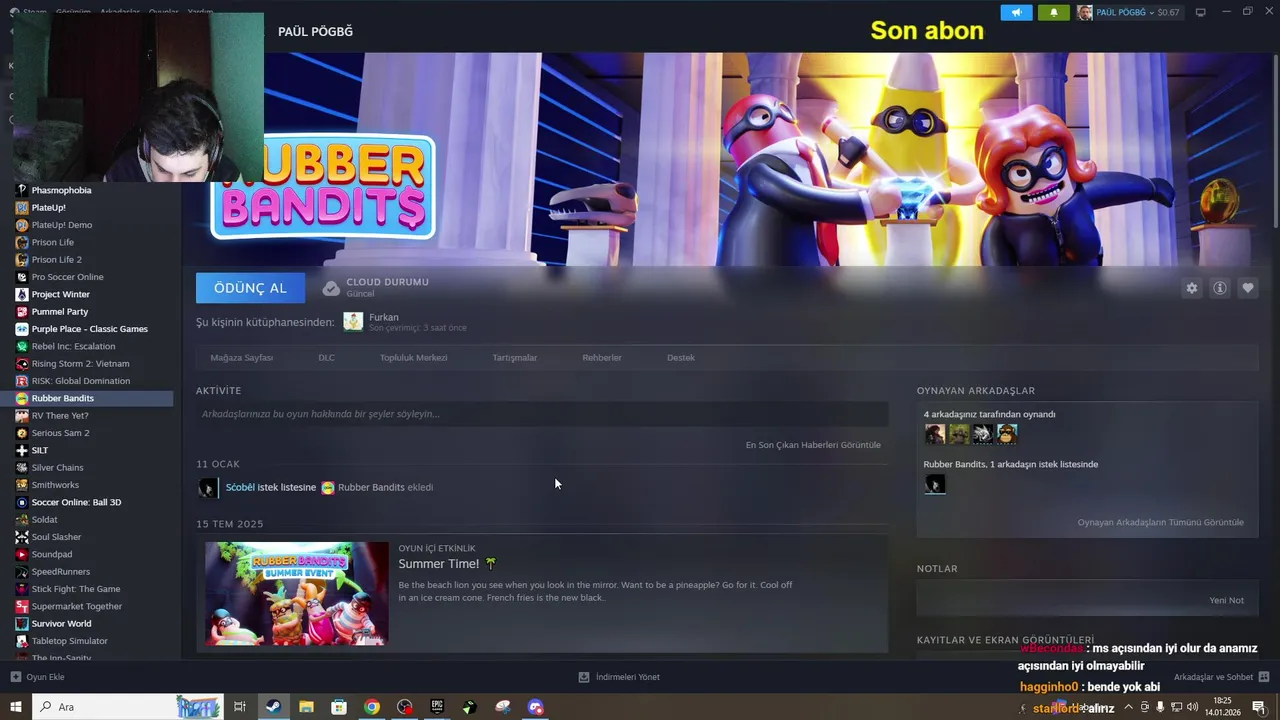
Task: Open Furkan's profile avatar
Action: [x=353, y=321]
